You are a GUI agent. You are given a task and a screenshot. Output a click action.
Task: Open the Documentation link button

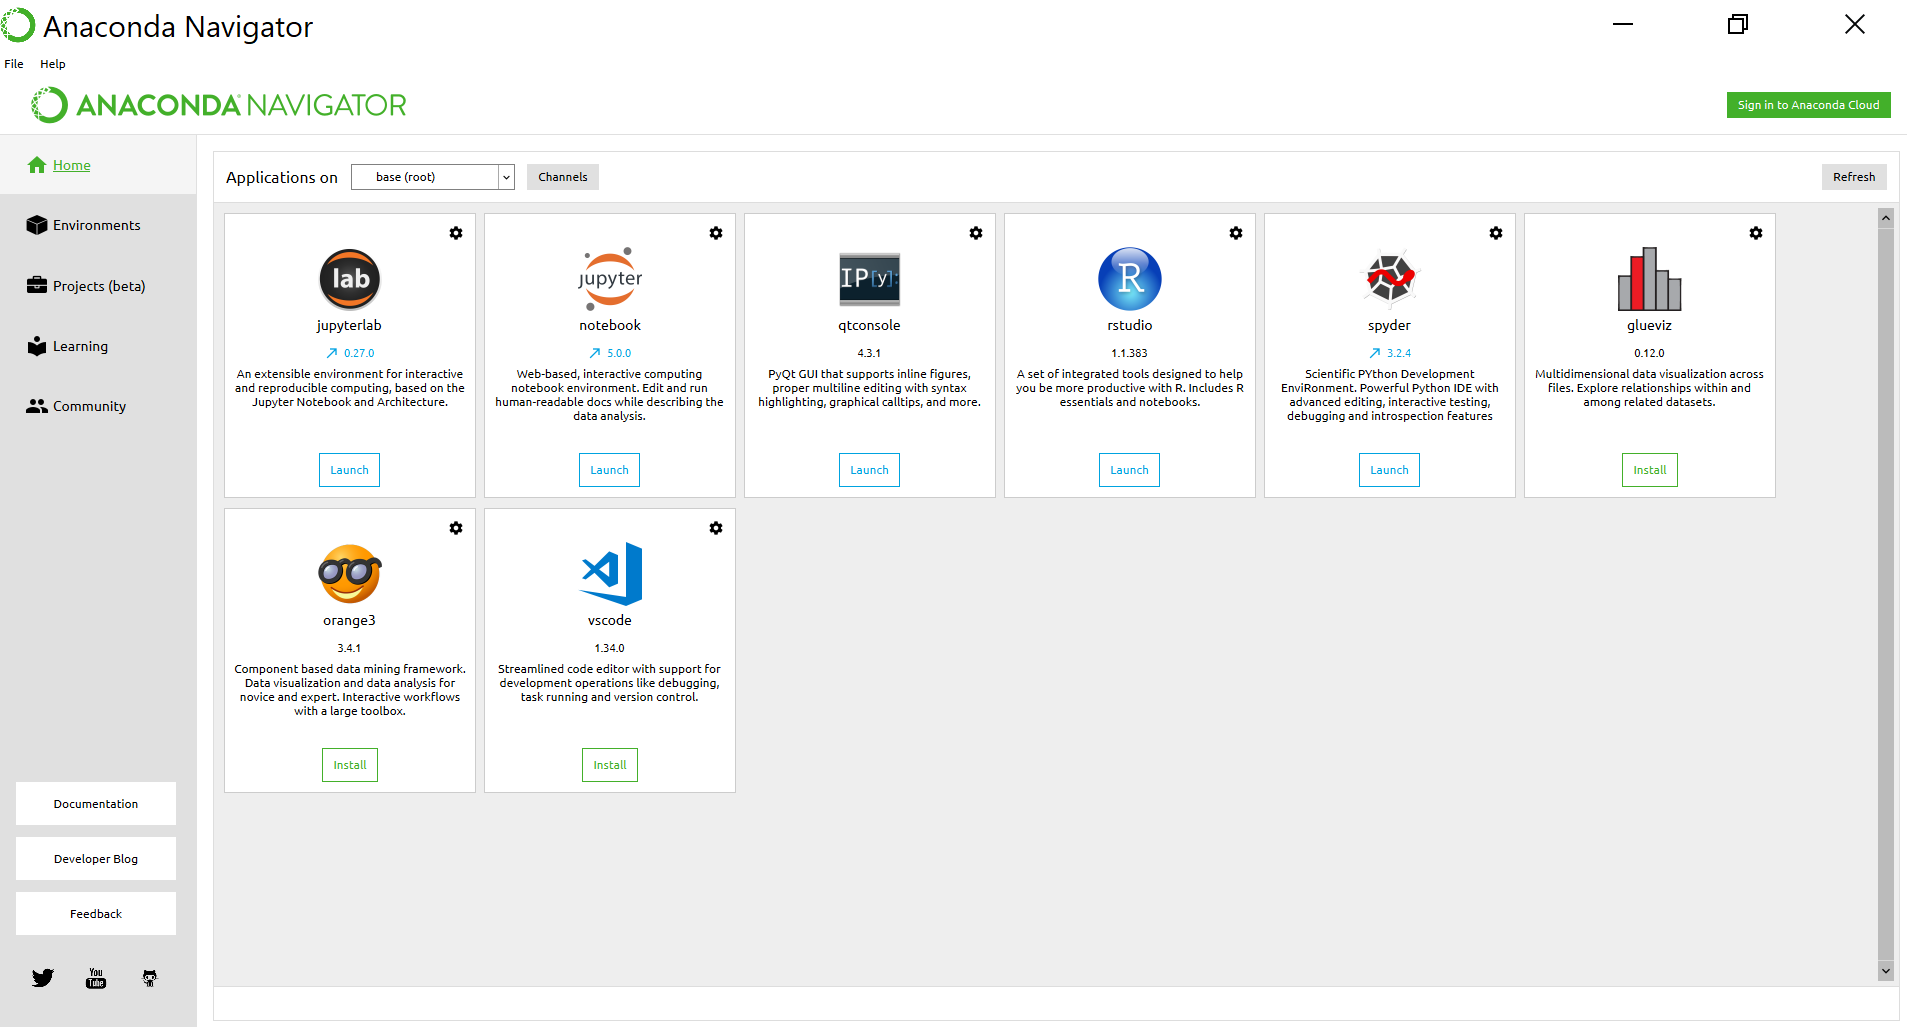tap(96, 804)
